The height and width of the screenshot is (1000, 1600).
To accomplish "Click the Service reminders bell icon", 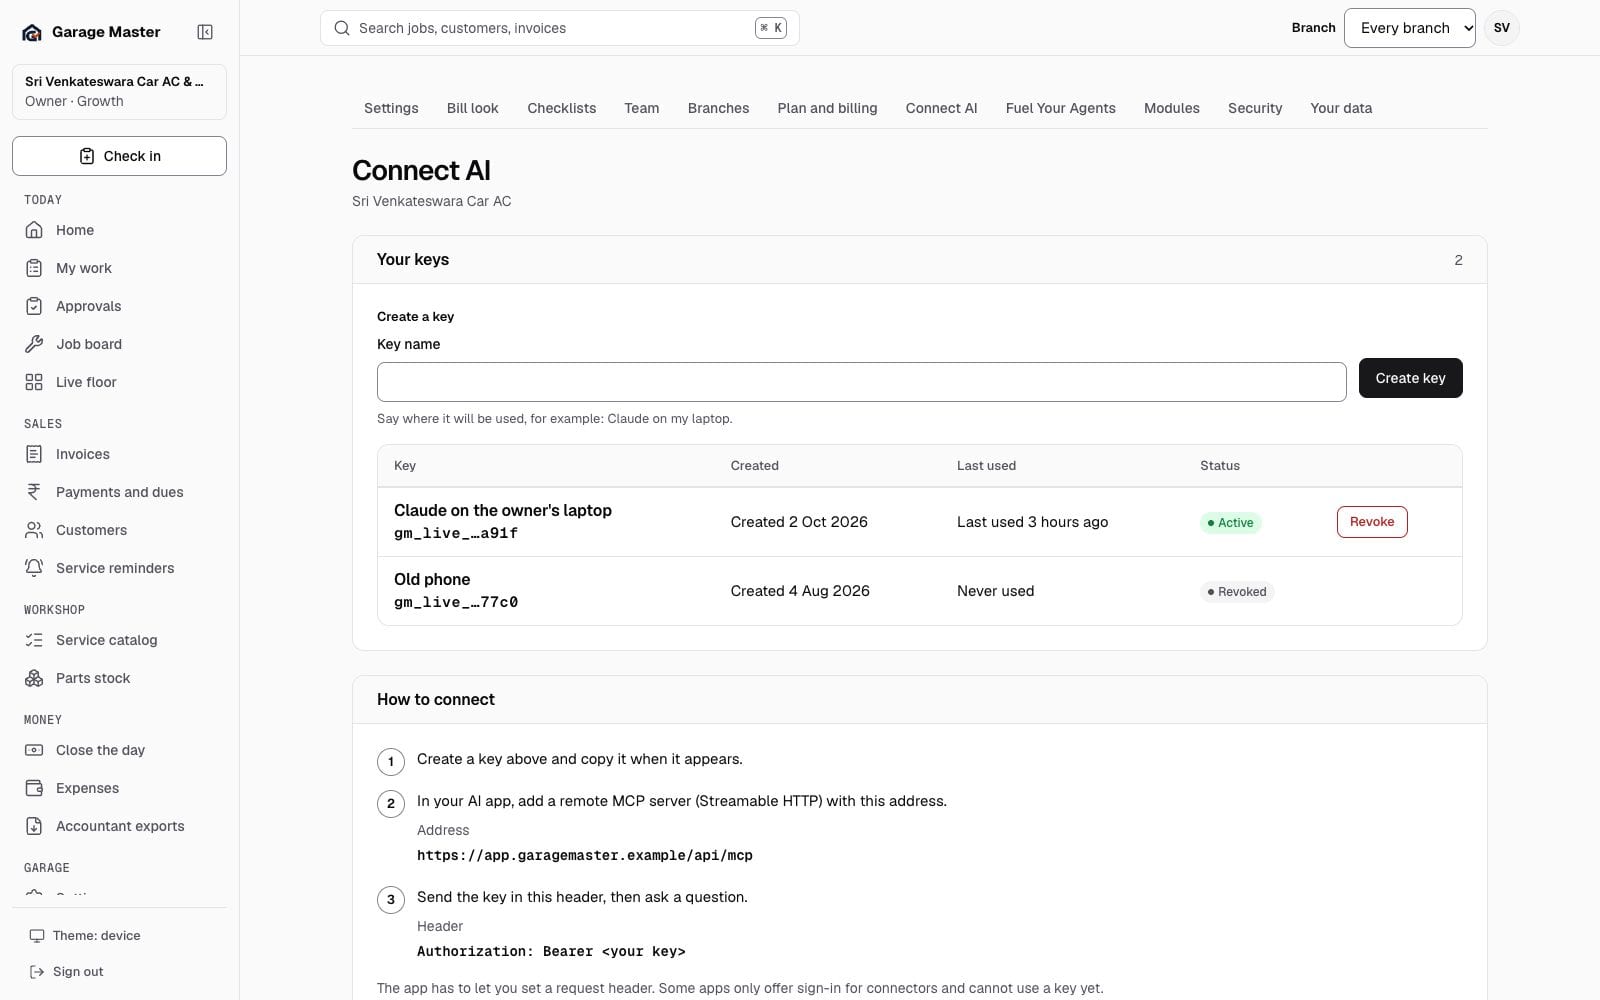I will 34,568.
